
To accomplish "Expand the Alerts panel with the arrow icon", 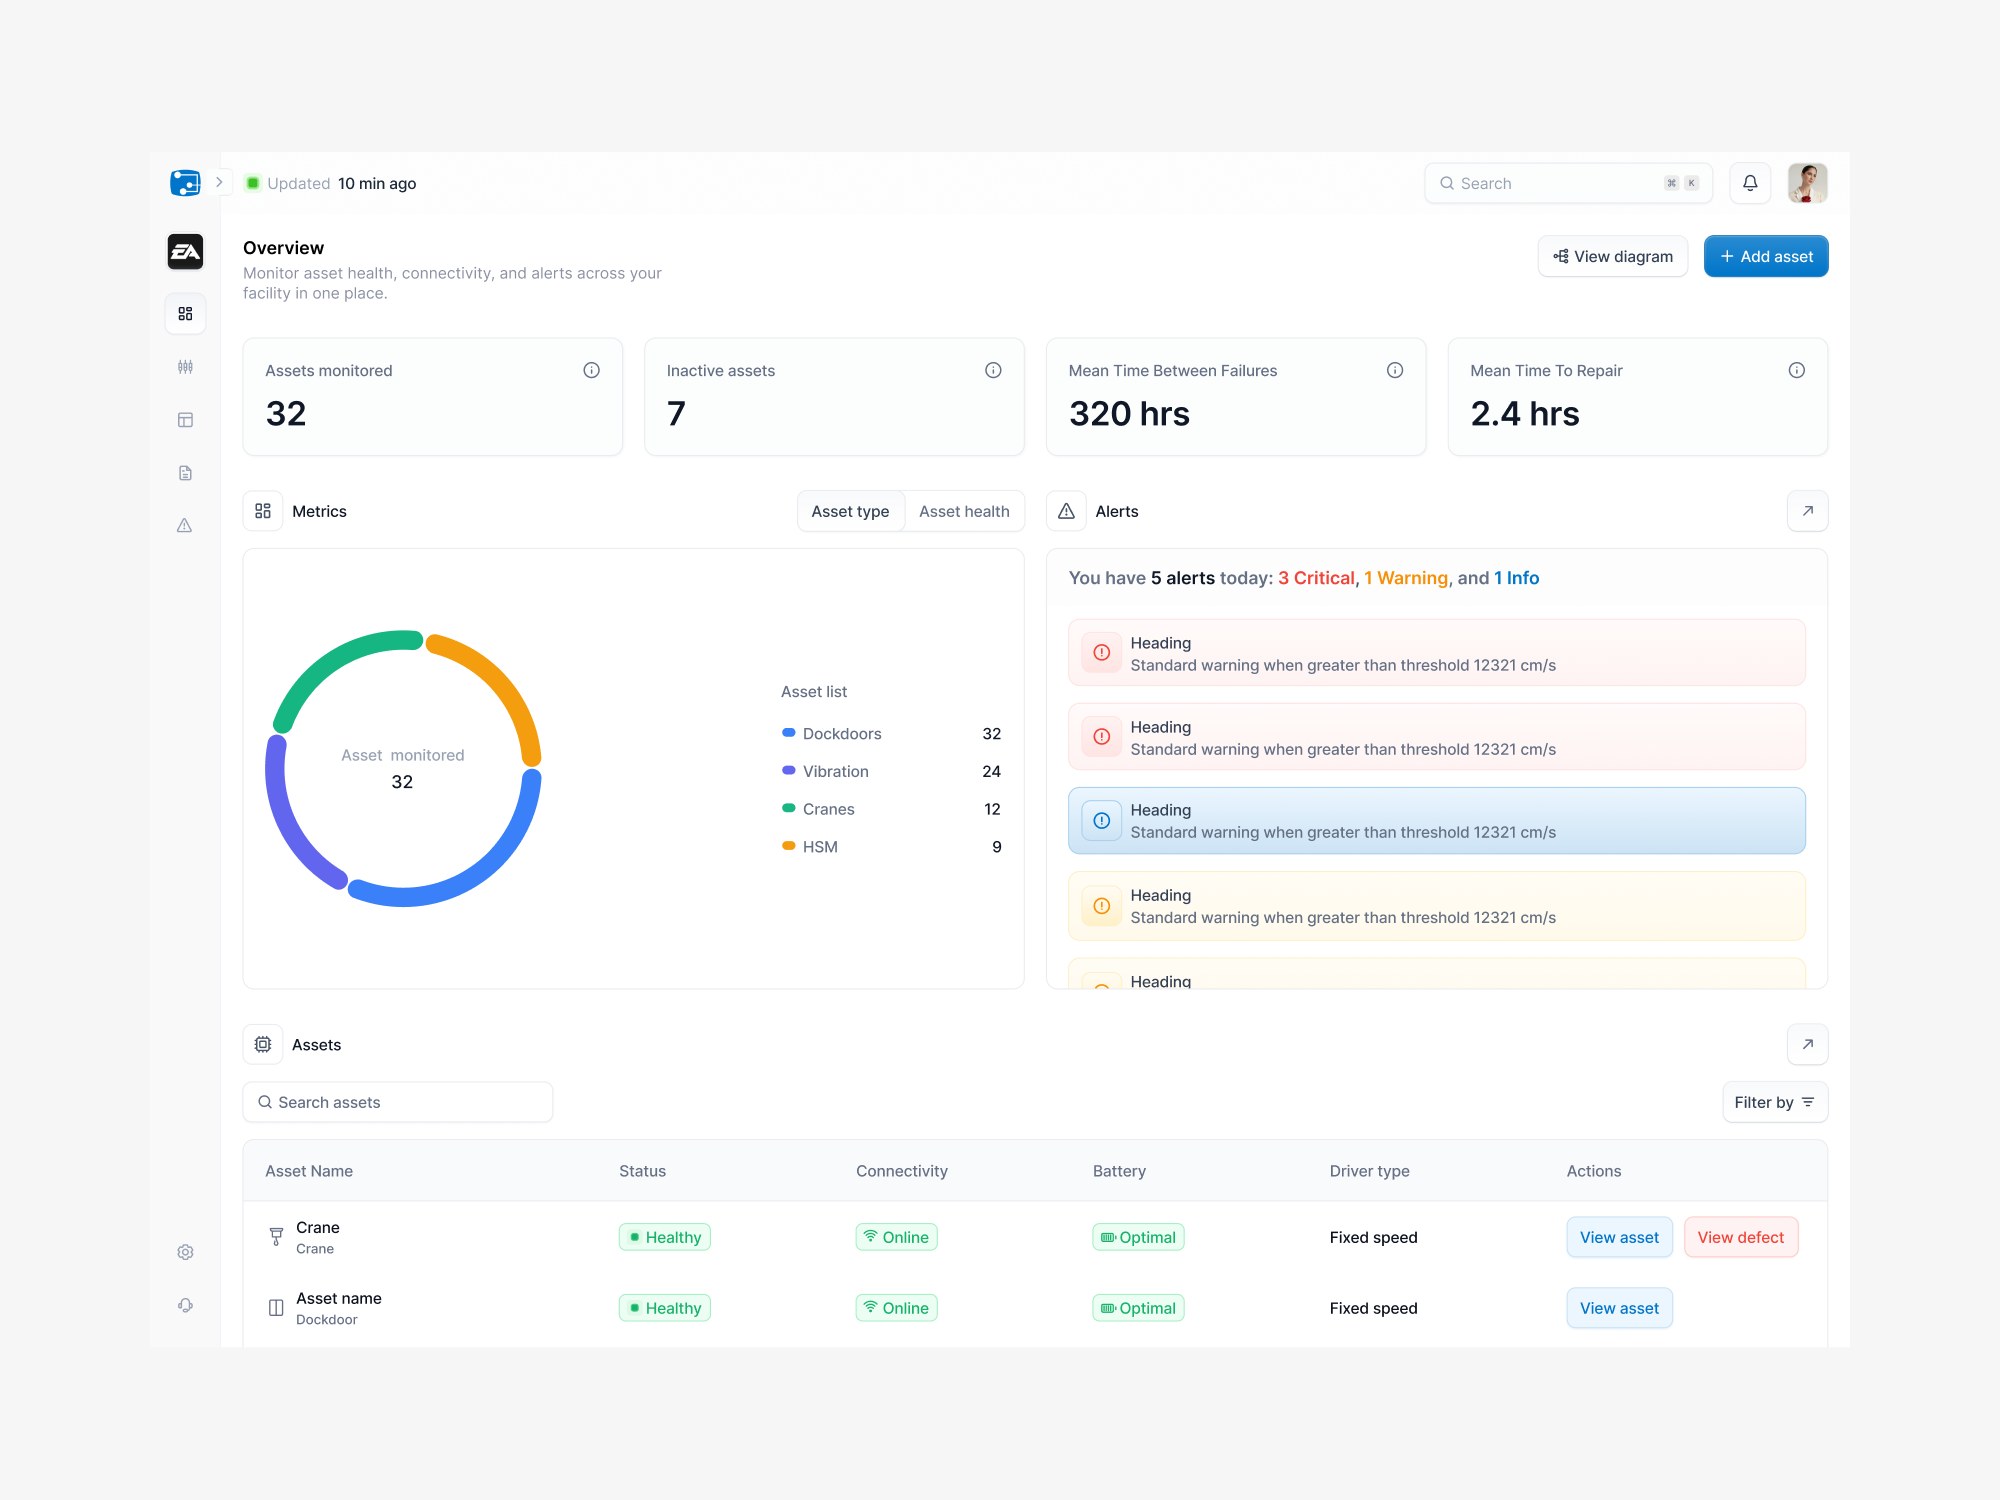I will [1808, 511].
